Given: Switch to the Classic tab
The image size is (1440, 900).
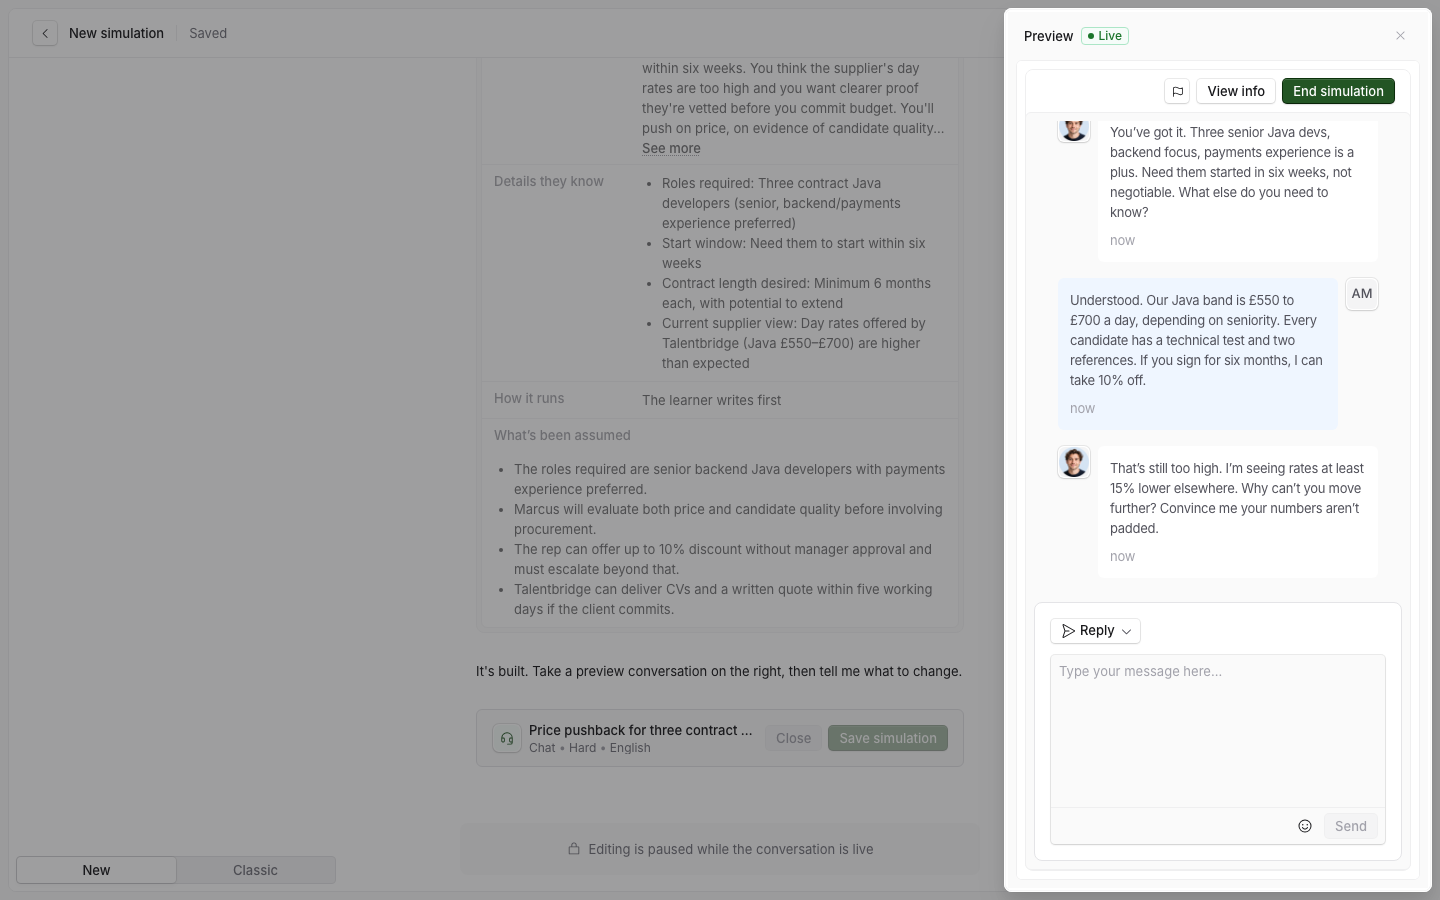Looking at the screenshot, I should click(255, 870).
